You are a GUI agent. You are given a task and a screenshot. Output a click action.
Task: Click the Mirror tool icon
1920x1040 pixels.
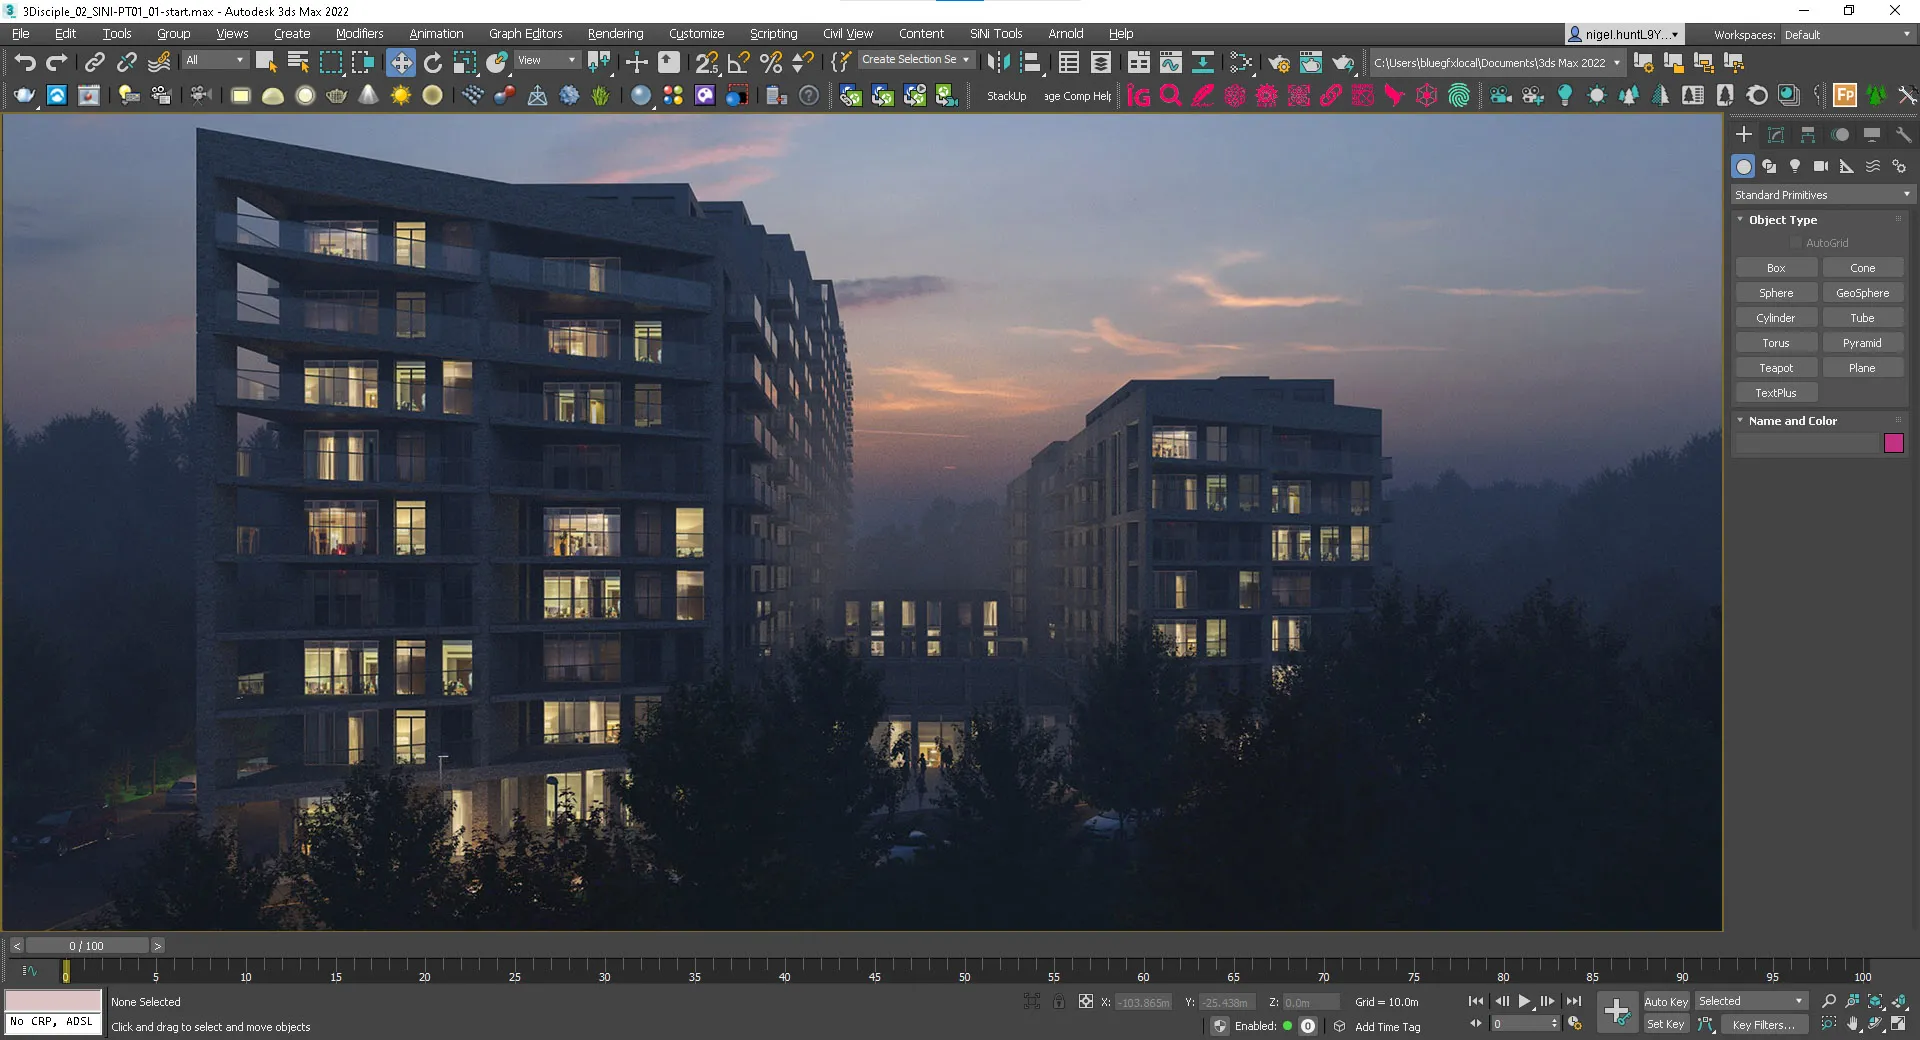click(x=998, y=63)
